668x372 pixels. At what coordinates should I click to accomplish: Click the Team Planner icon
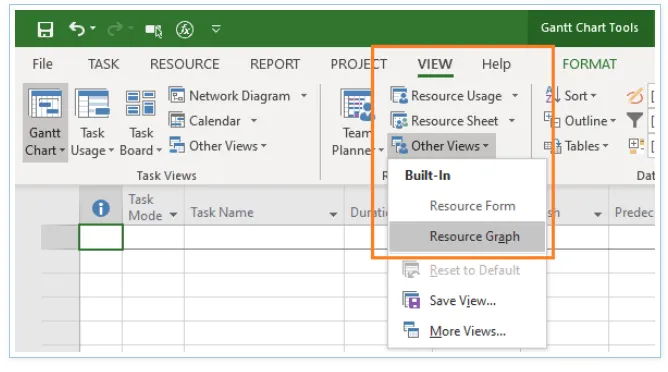click(x=357, y=104)
